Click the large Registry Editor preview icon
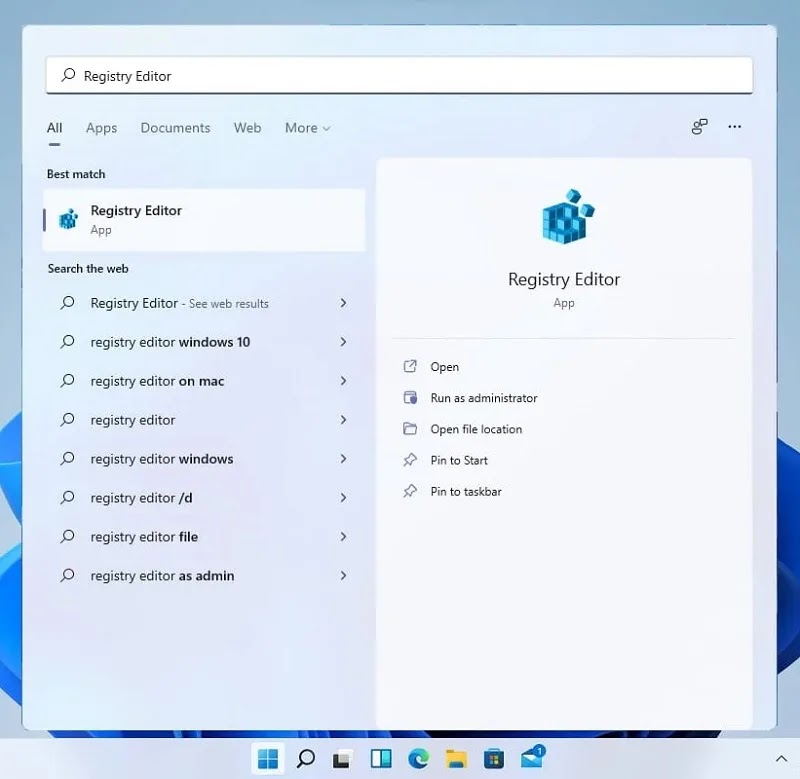Screen dimensions: 800x779 tap(568, 216)
